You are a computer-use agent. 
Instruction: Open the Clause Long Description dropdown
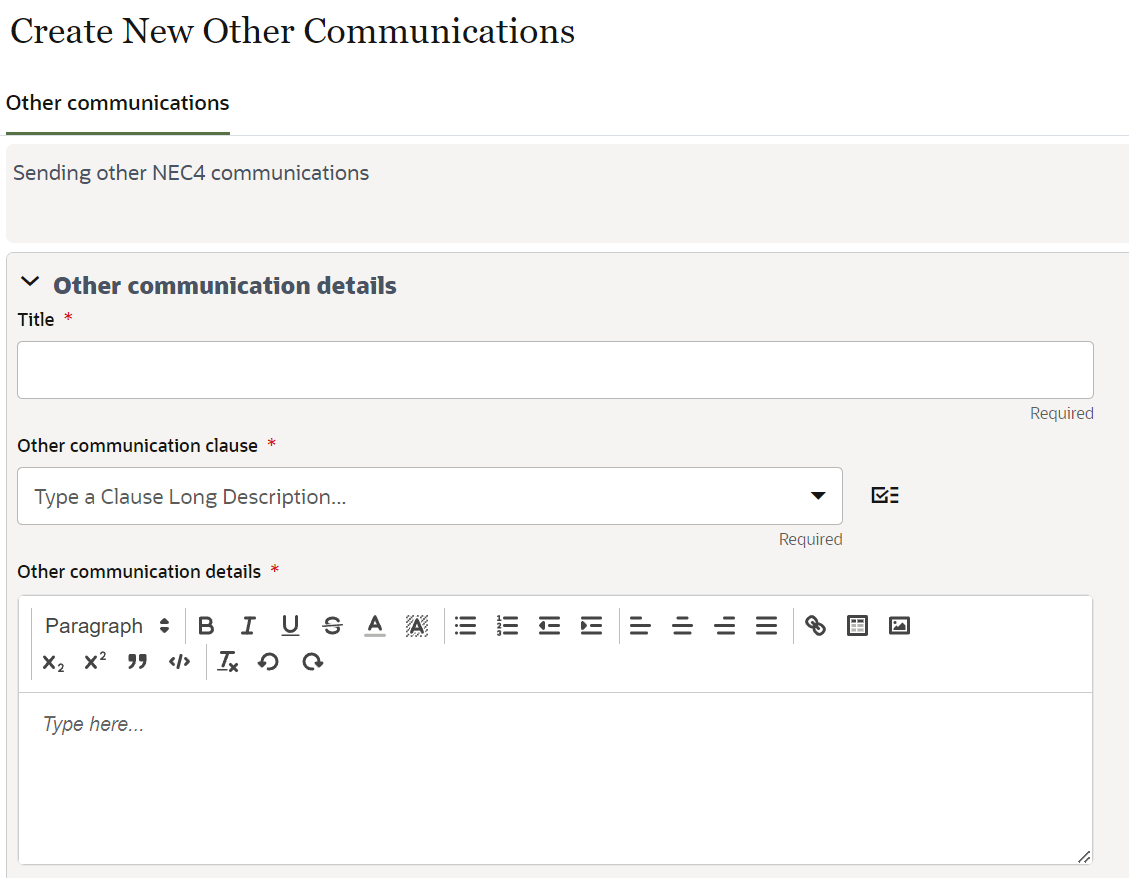tap(819, 495)
